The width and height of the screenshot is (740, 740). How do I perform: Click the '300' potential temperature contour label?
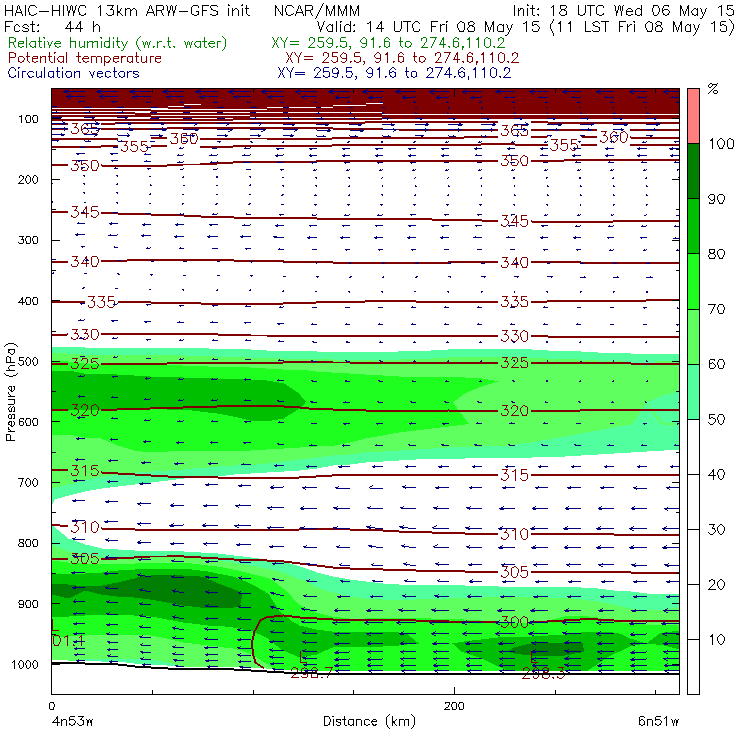coord(514,622)
